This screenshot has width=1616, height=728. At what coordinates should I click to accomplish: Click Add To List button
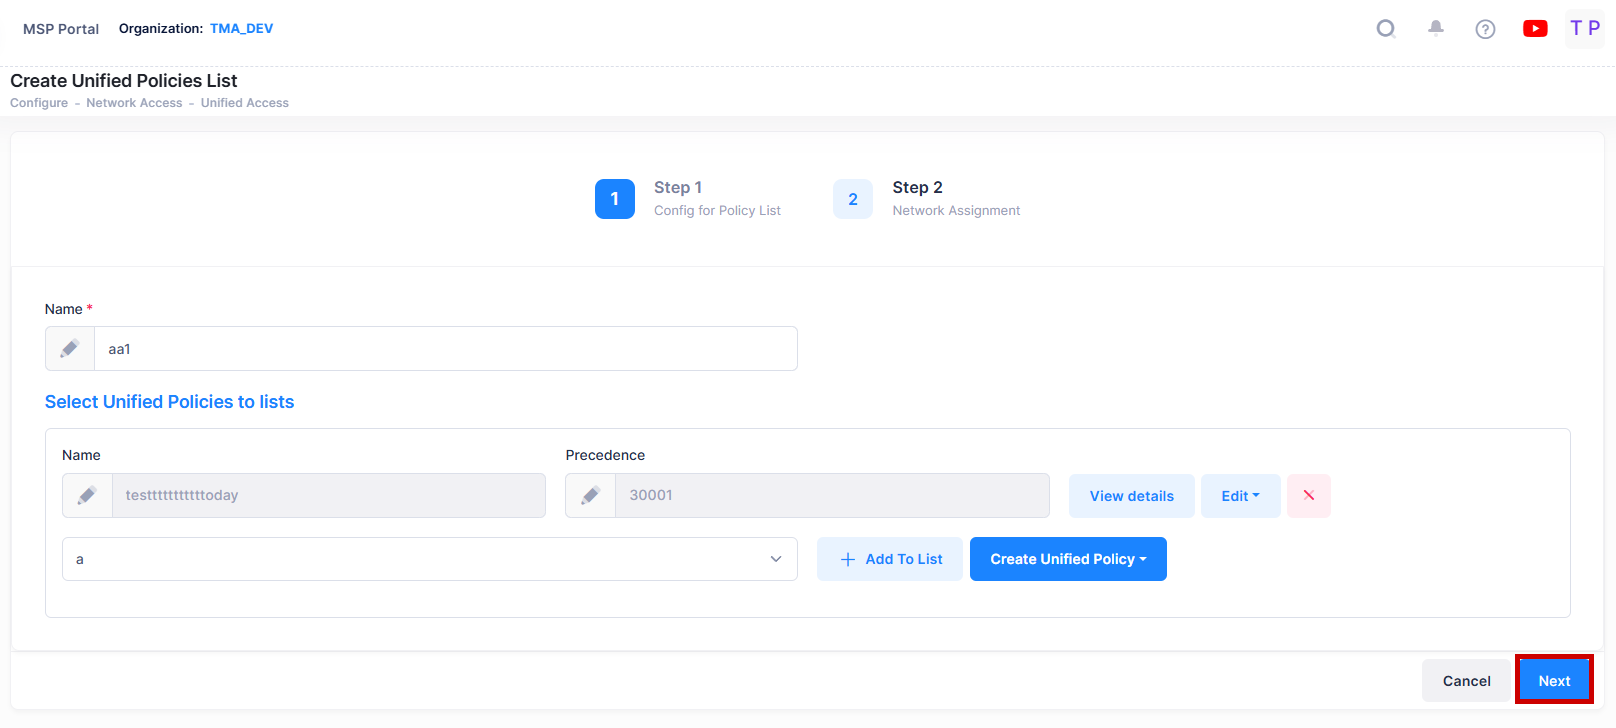coord(889,559)
